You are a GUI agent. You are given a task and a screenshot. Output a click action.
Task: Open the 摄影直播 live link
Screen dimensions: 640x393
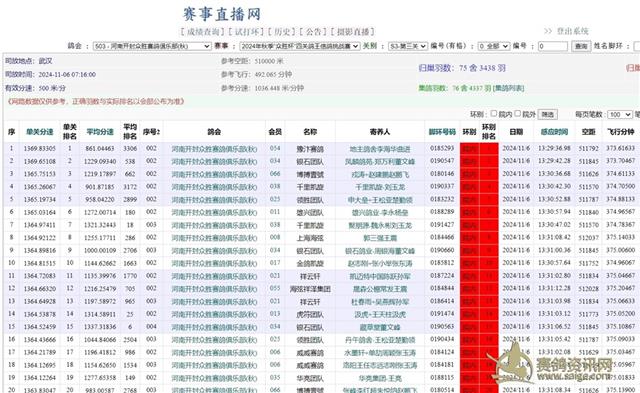(x=353, y=32)
